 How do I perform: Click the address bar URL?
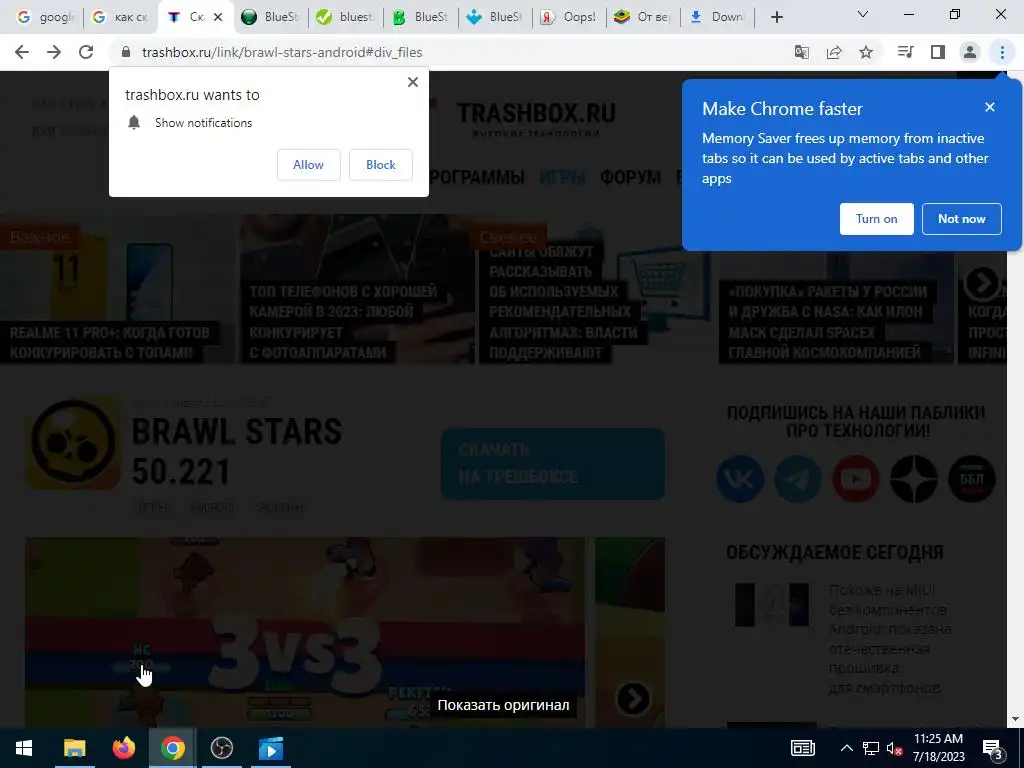coord(282,52)
